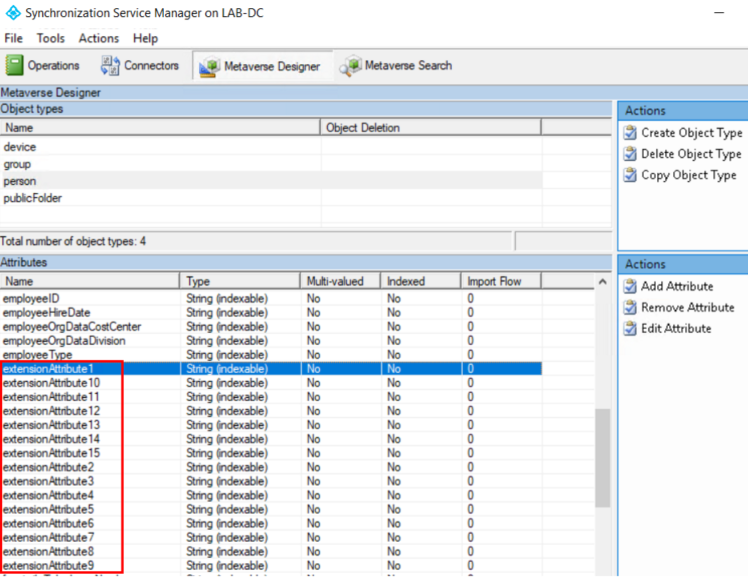Click the Create Object Type icon
The height and width of the screenshot is (577, 748).
[x=630, y=133]
